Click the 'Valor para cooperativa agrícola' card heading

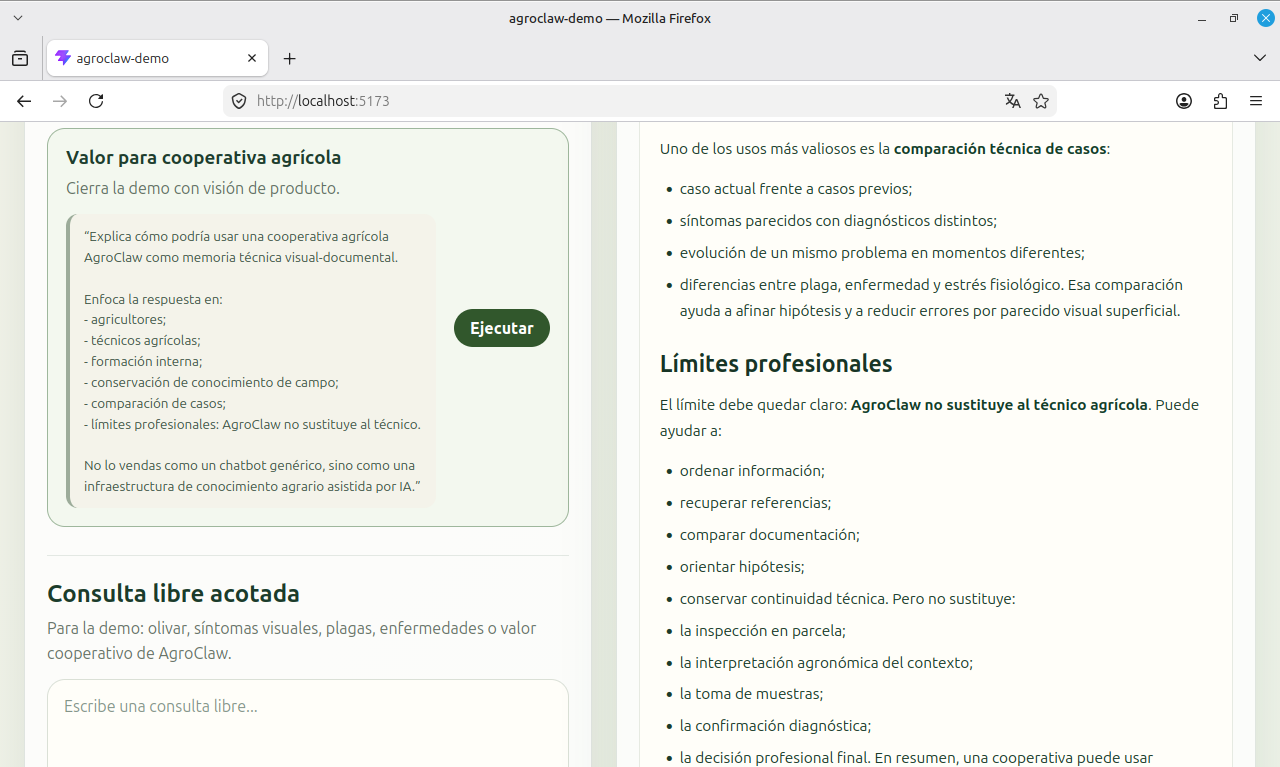click(204, 157)
